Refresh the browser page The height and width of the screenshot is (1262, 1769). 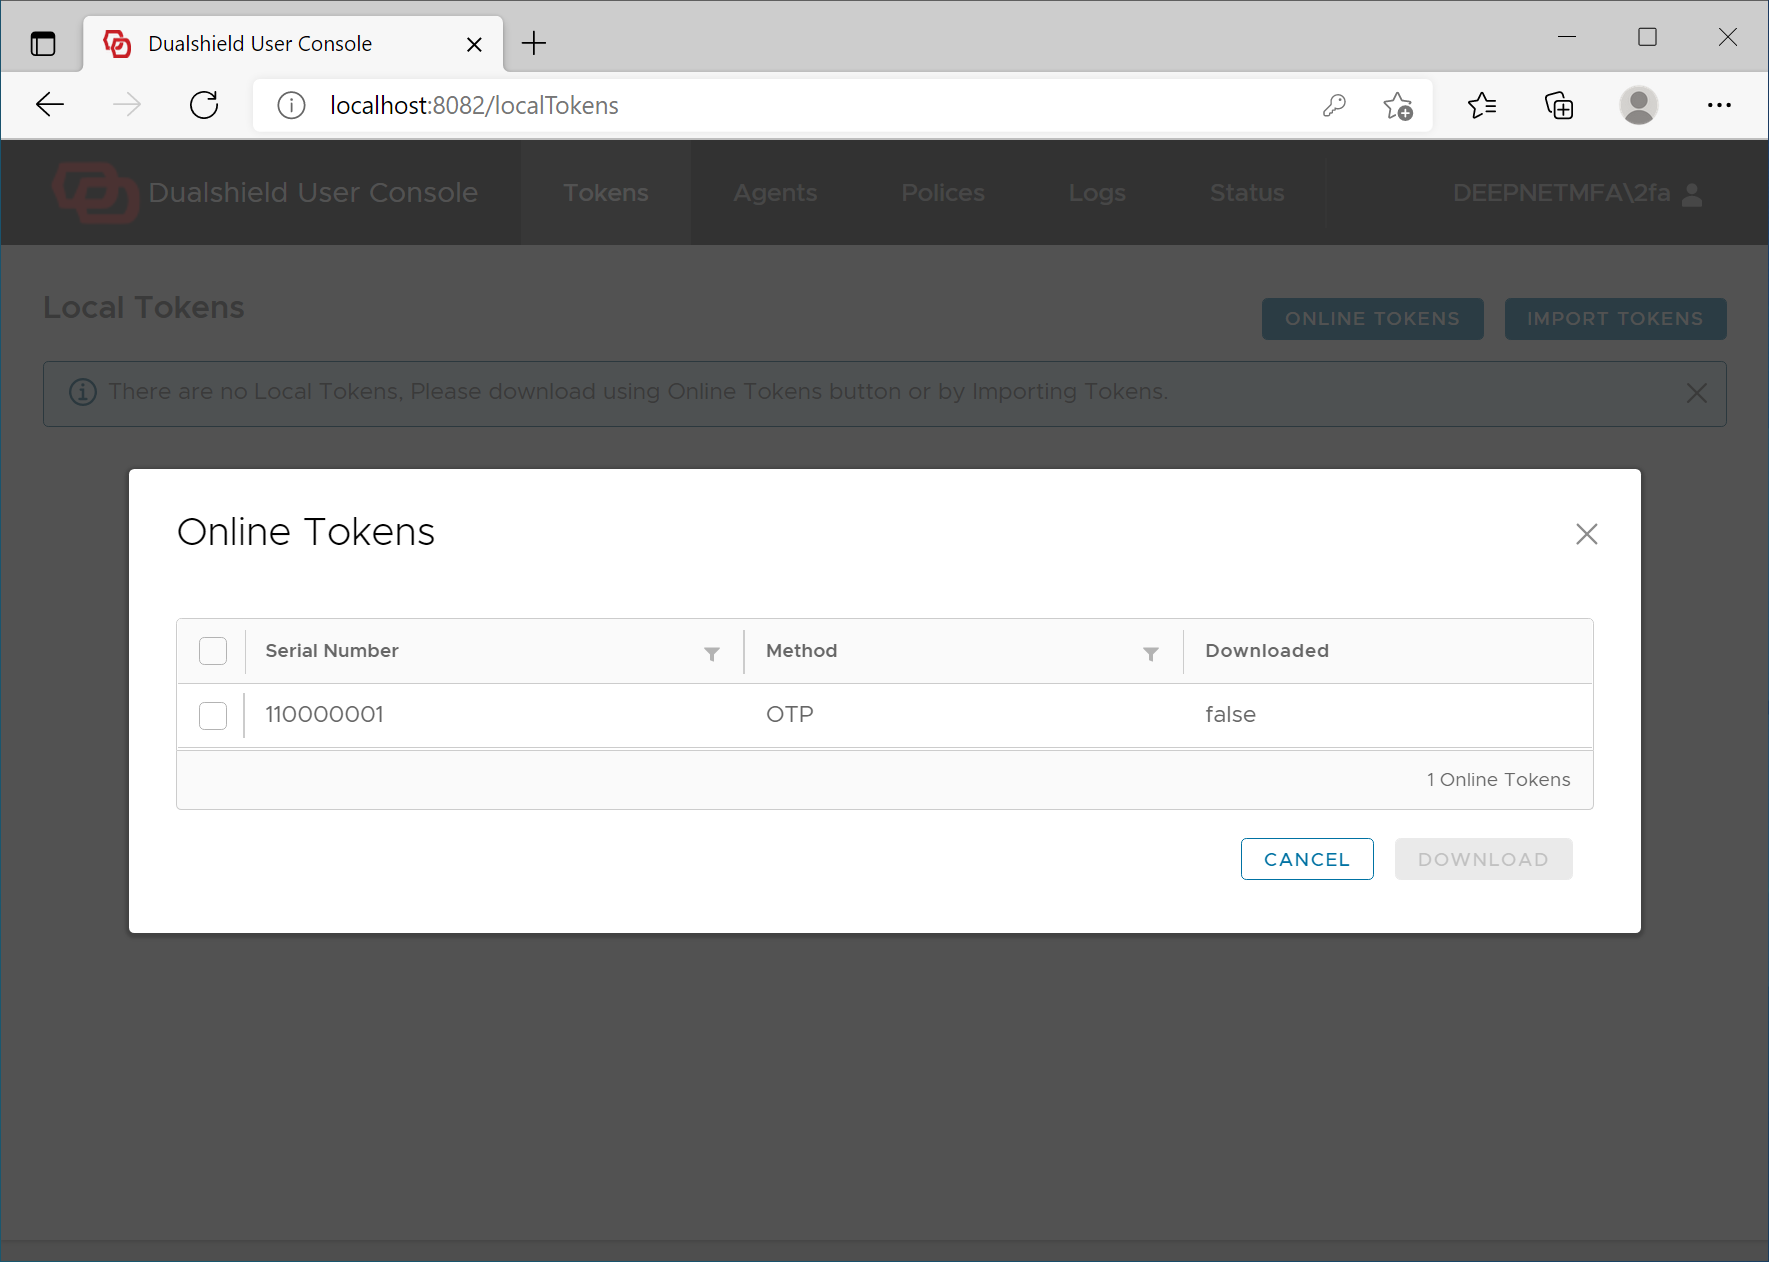(x=204, y=105)
